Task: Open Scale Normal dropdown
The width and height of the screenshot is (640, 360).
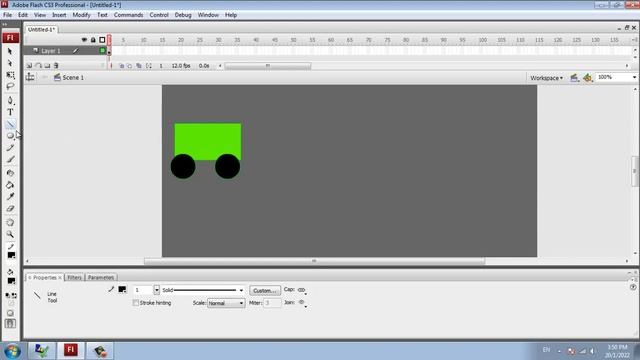Action: click(226, 303)
